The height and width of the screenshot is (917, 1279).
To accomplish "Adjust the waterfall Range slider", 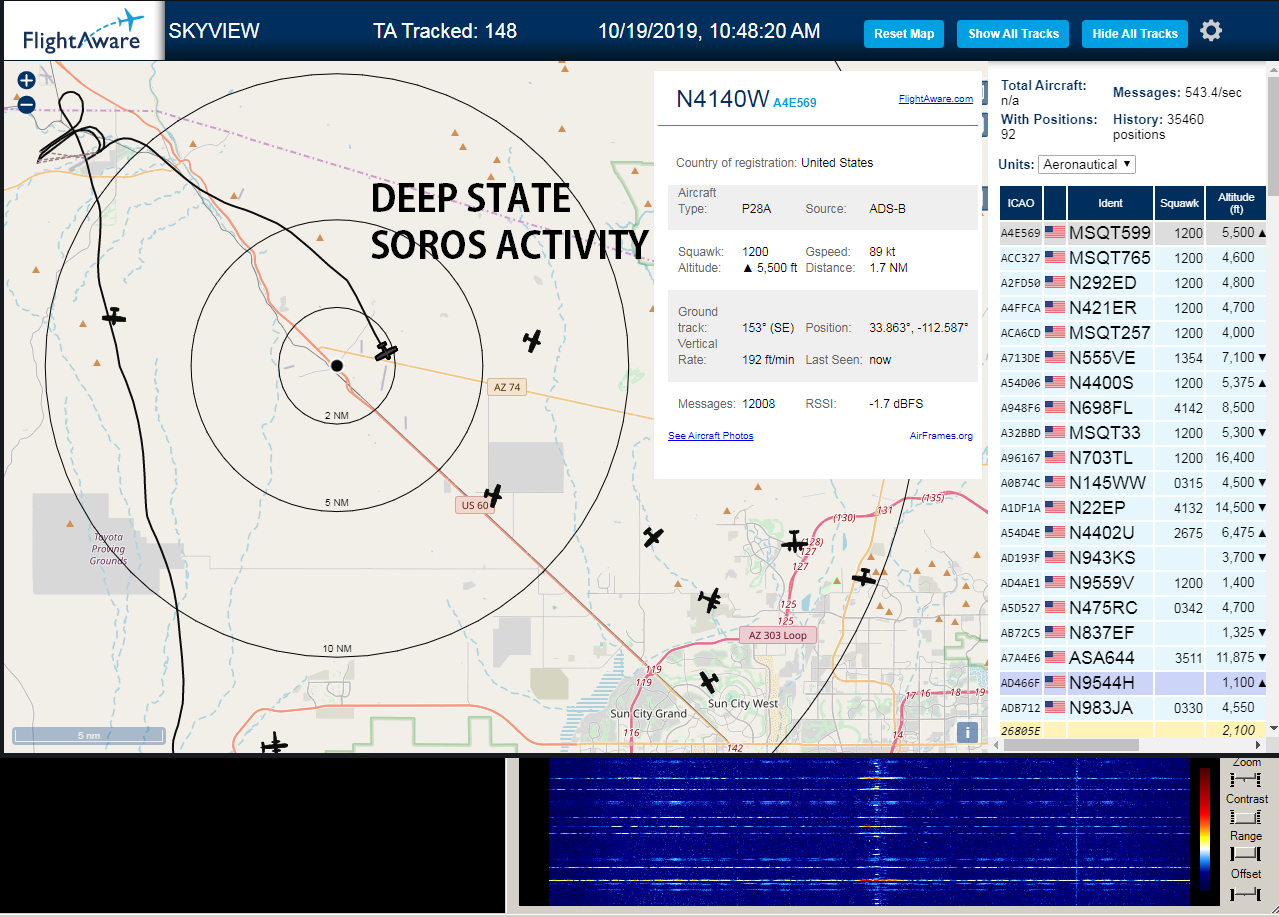I will tap(1246, 854).
